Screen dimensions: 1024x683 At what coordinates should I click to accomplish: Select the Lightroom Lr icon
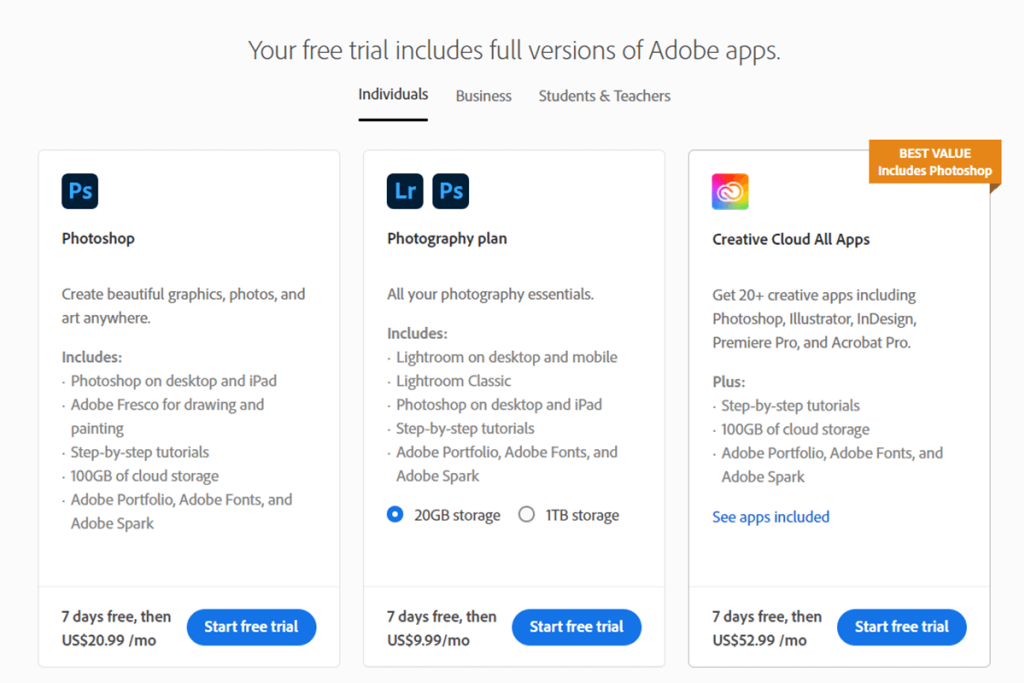[x=404, y=191]
